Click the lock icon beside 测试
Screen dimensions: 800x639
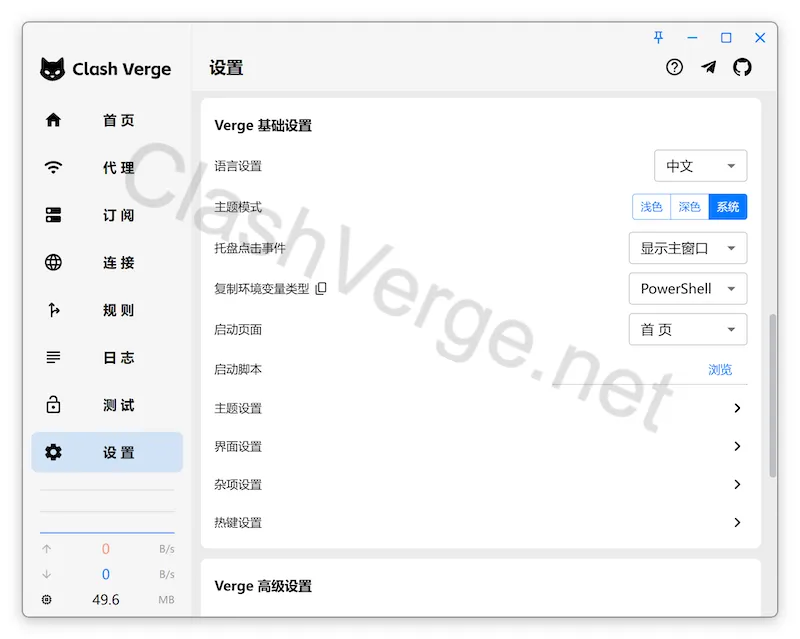[x=53, y=404]
